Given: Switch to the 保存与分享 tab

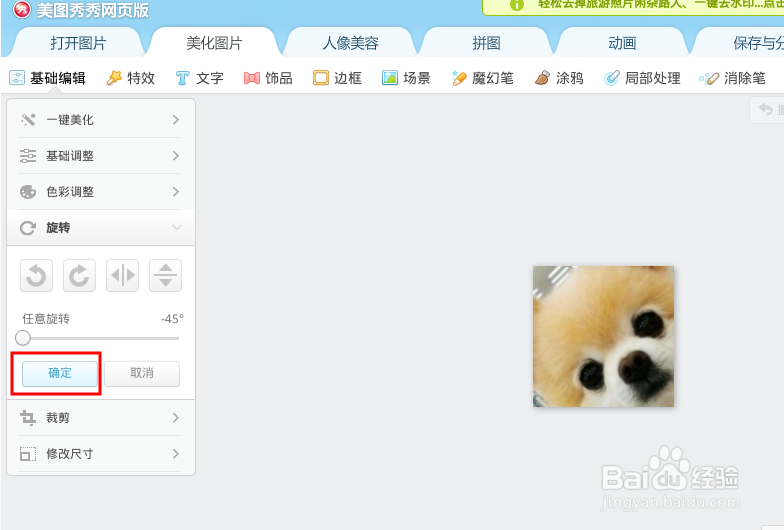Looking at the screenshot, I should [740, 43].
